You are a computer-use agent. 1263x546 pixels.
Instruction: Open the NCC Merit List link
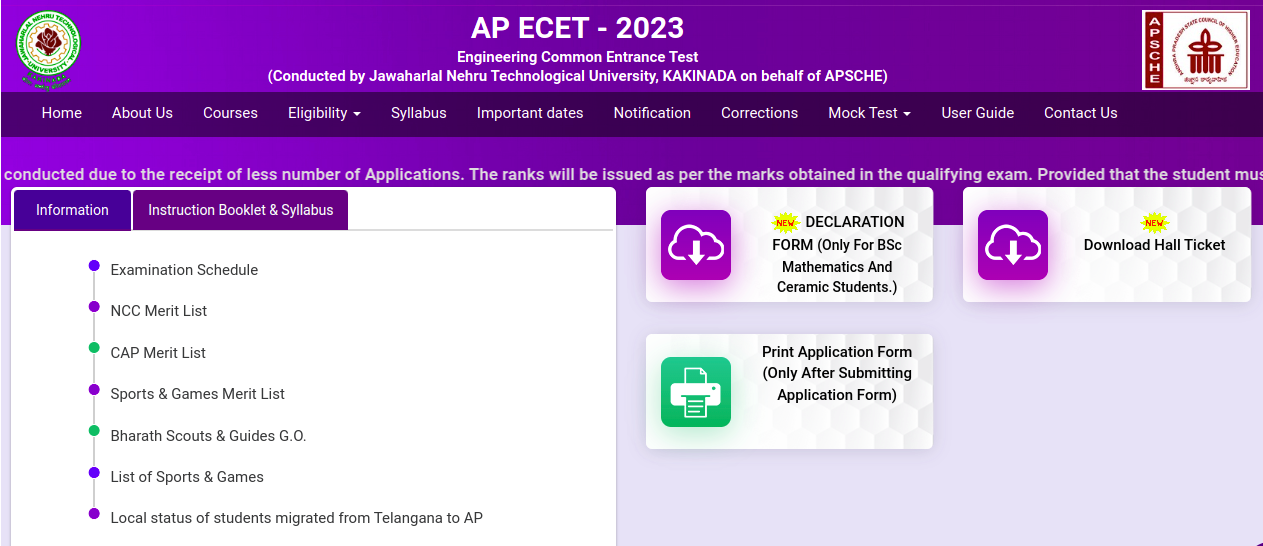coord(159,311)
